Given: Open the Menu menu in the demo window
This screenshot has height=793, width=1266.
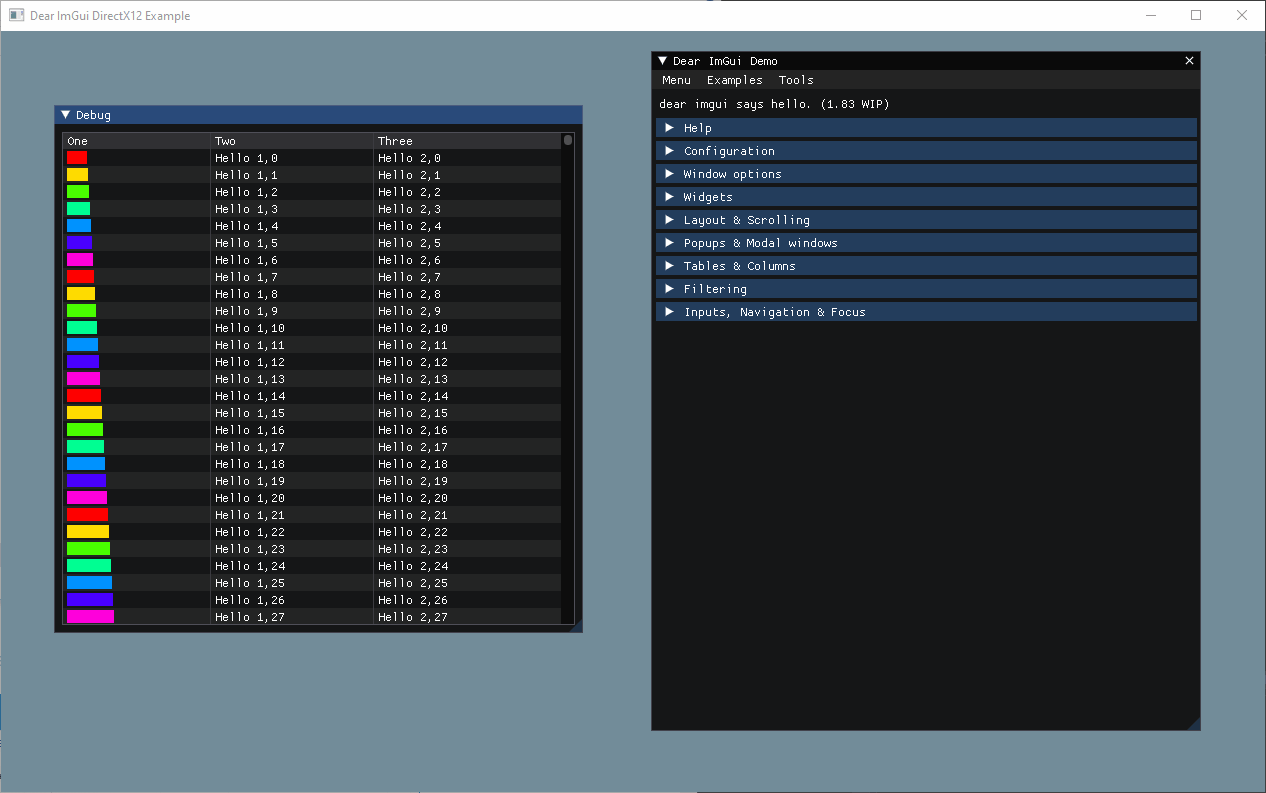Looking at the screenshot, I should coord(676,79).
